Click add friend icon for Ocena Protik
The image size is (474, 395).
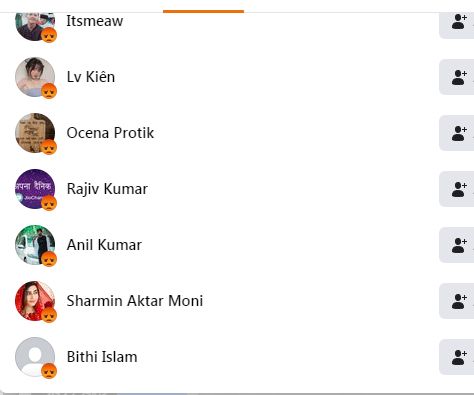pyautogui.click(x=457, y=133)
